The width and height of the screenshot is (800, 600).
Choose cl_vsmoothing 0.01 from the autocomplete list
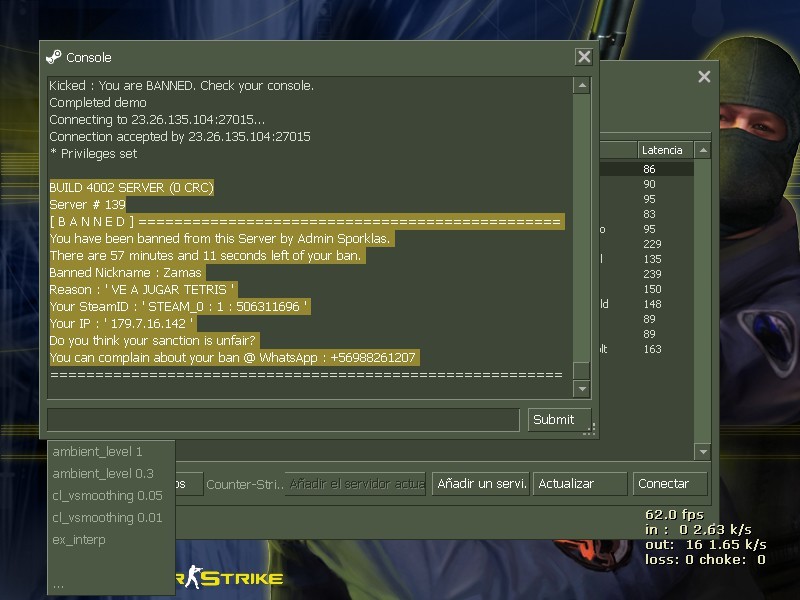point(107,518)
